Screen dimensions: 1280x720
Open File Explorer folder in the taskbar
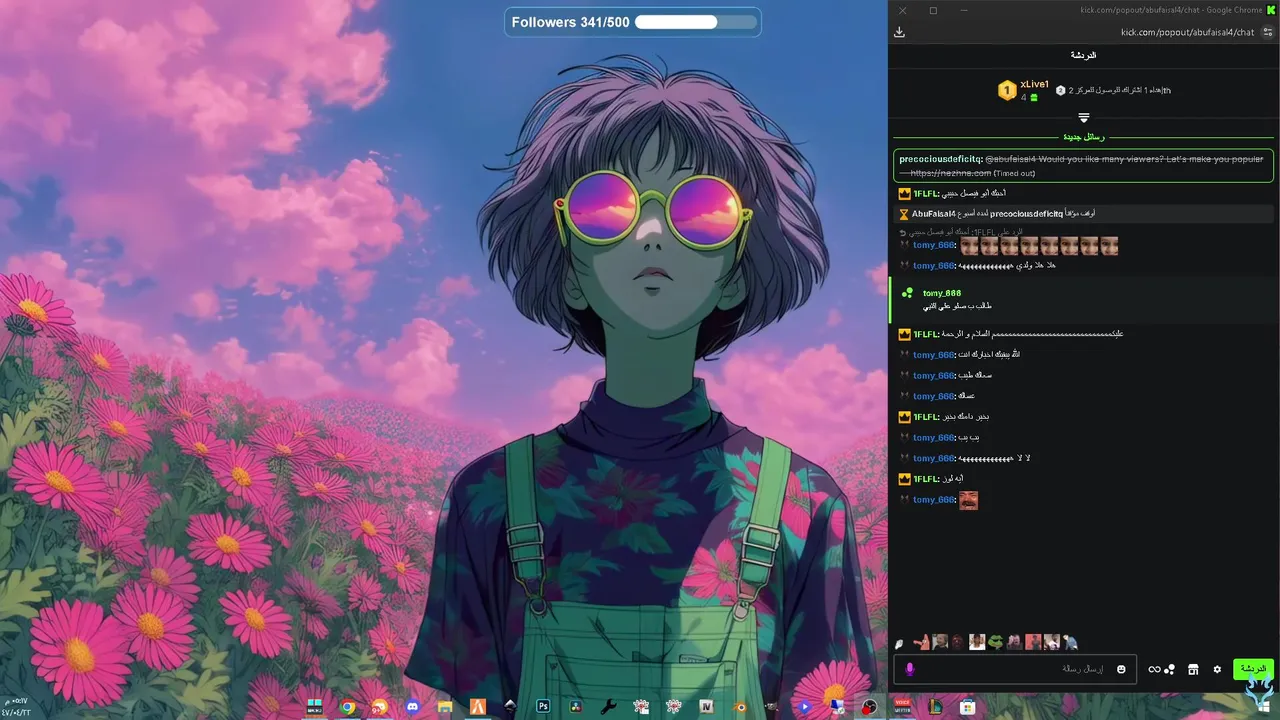(x=444, y=706)
